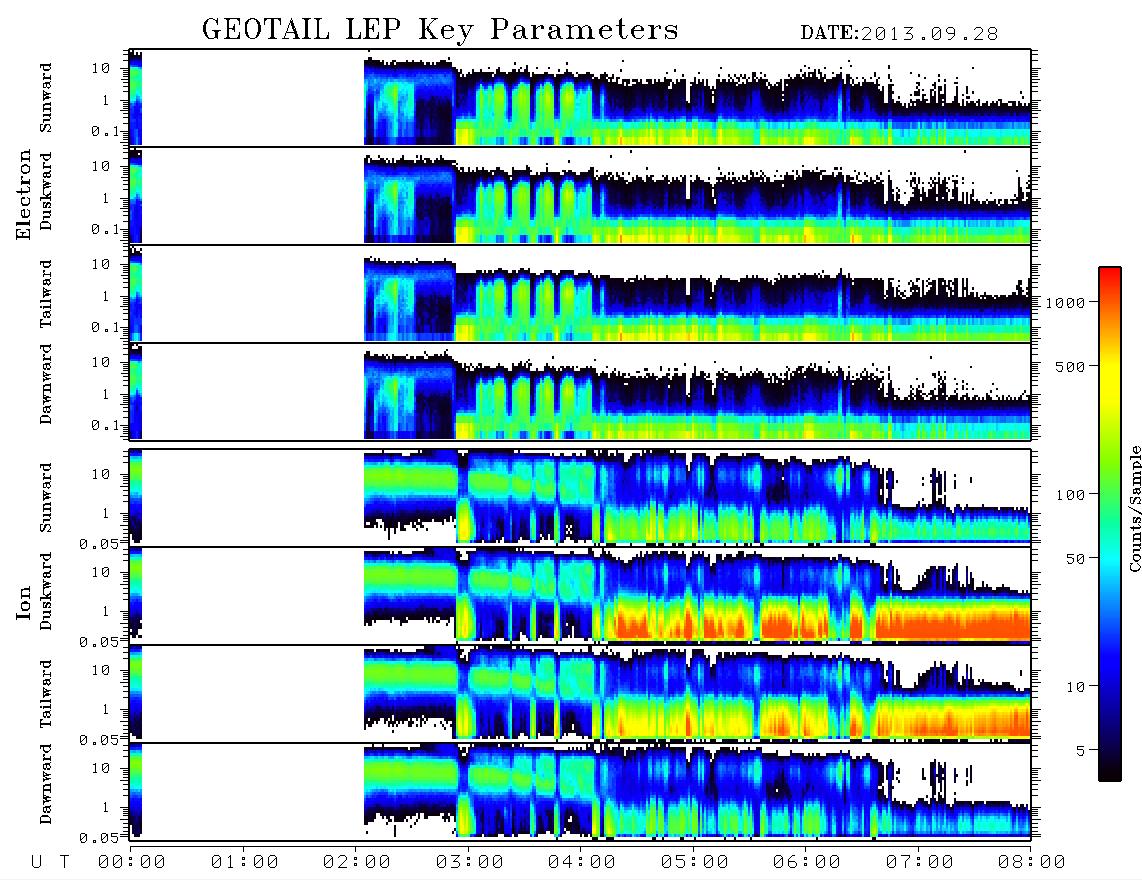
Task: Click the color bar's "5" tick label
Action: 1081,751
